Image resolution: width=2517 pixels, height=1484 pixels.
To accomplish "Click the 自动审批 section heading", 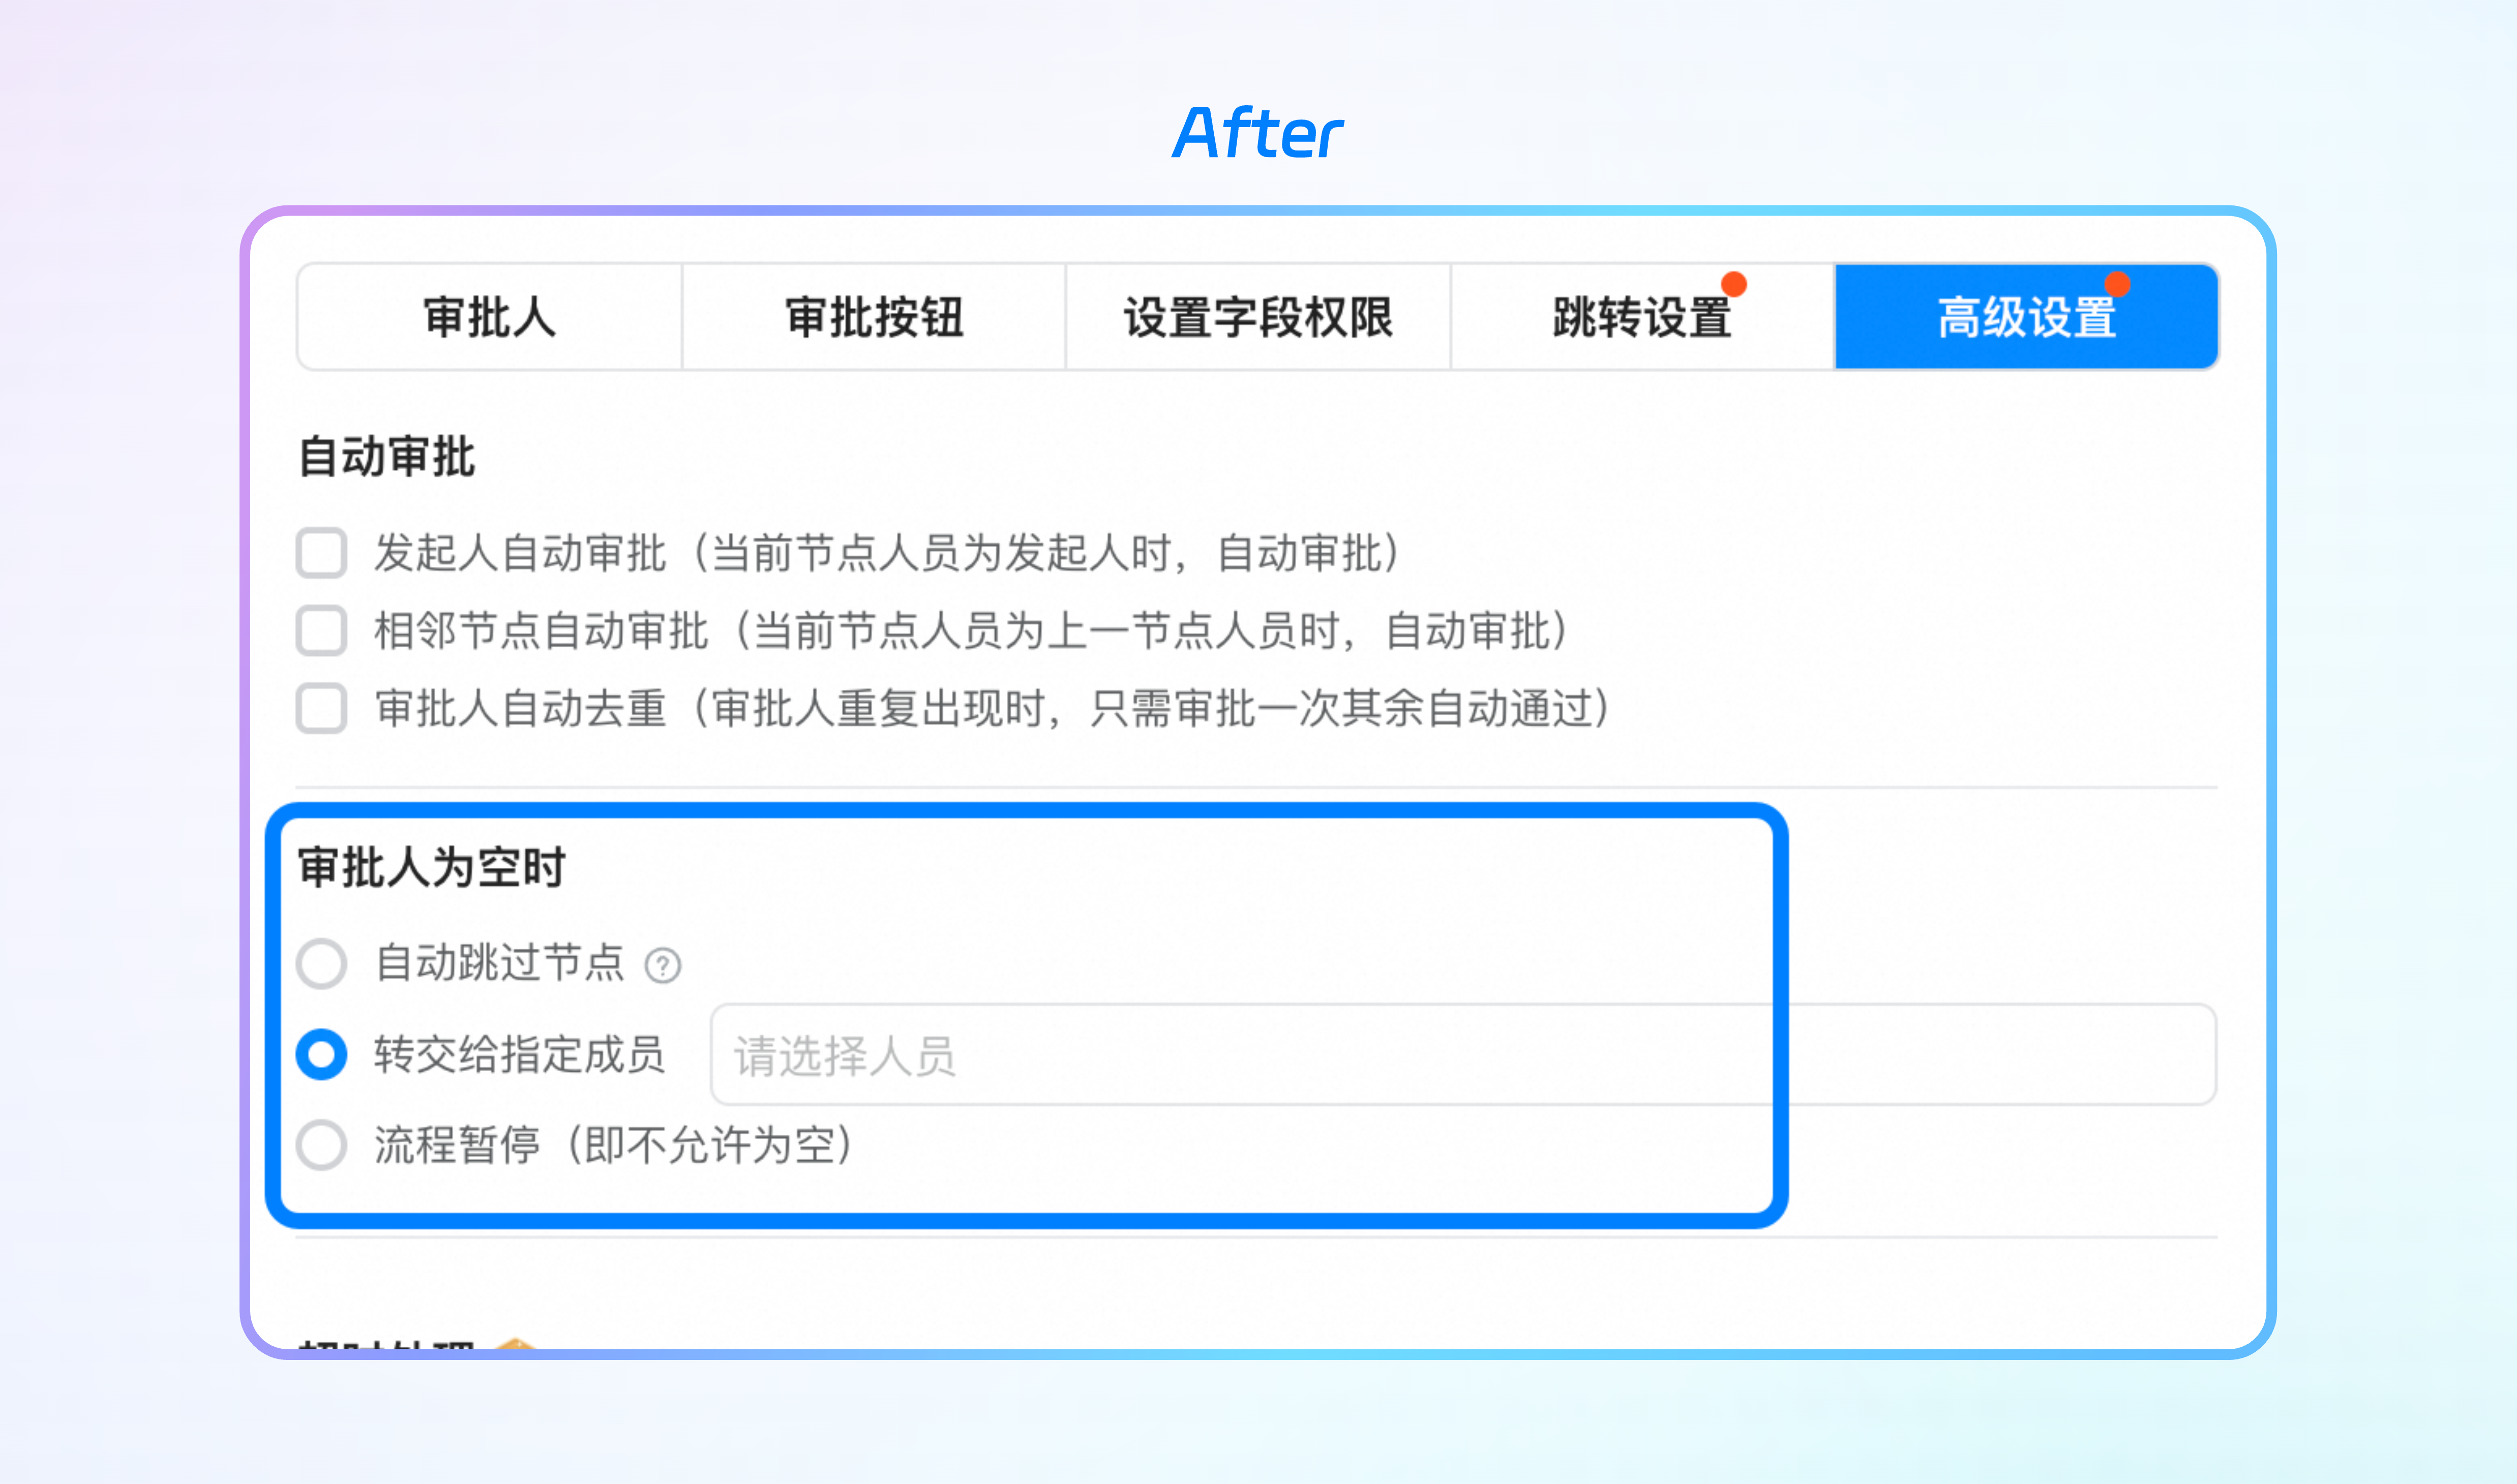I will point(387,457).
